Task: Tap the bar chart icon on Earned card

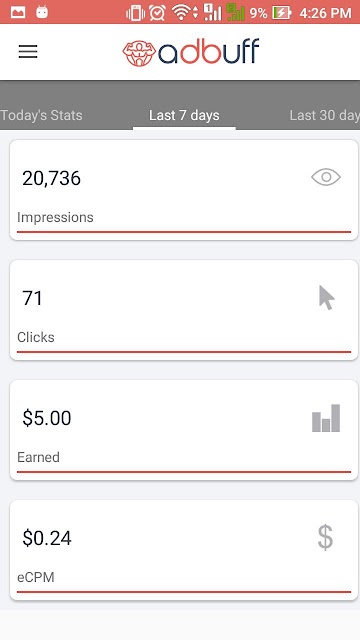Action: (326, 418)
